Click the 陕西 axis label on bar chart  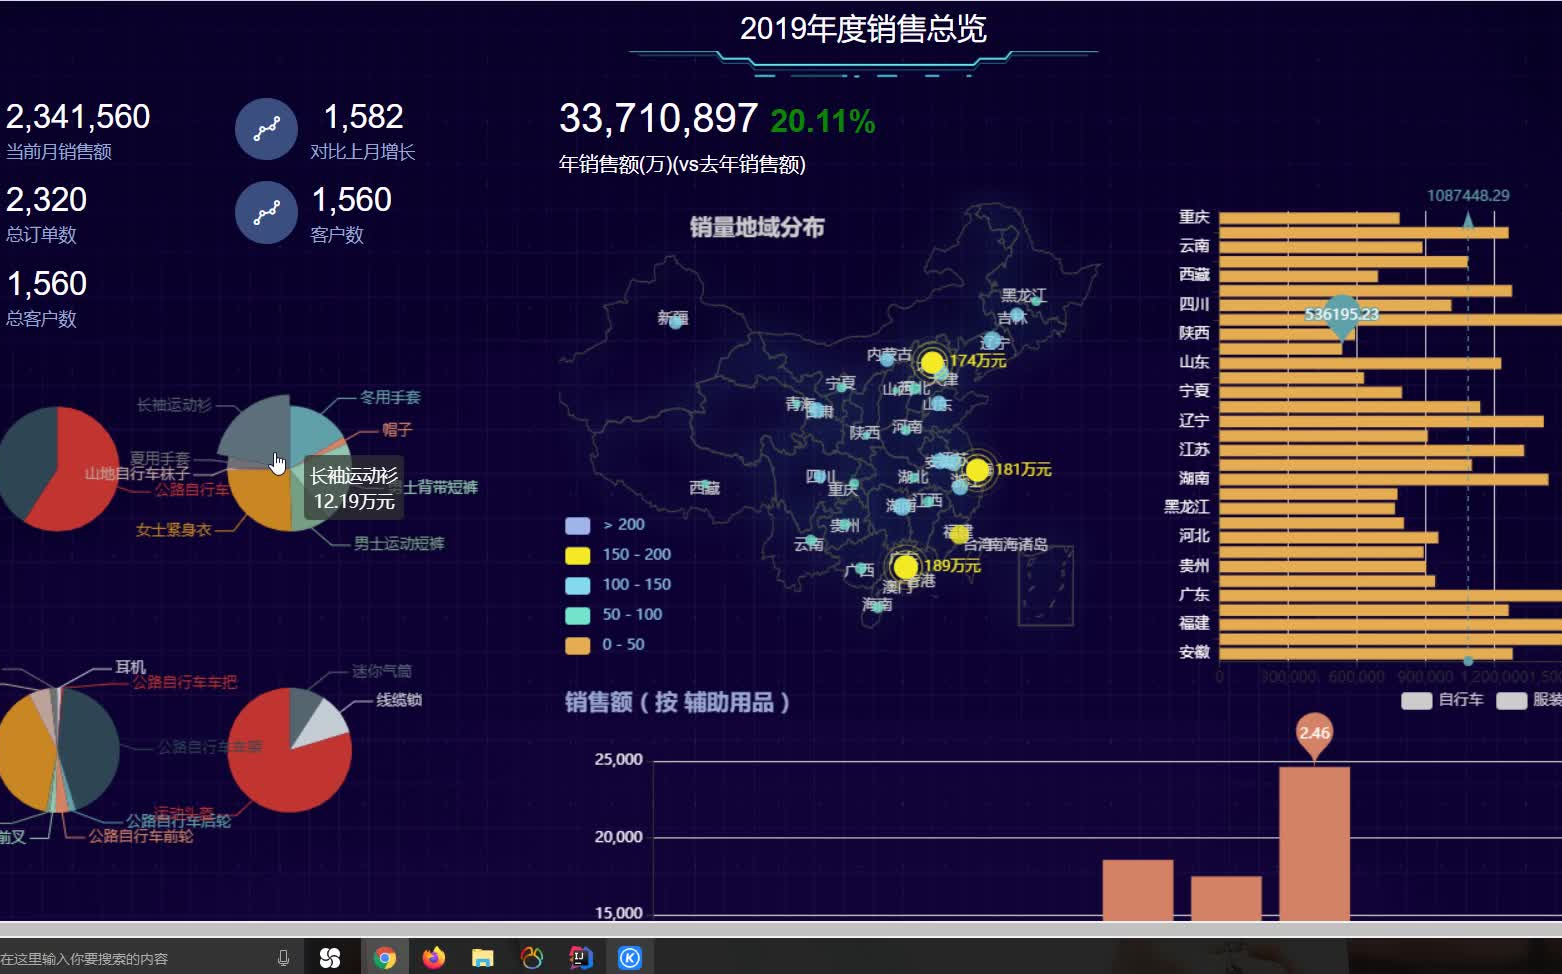point(1194,333)
